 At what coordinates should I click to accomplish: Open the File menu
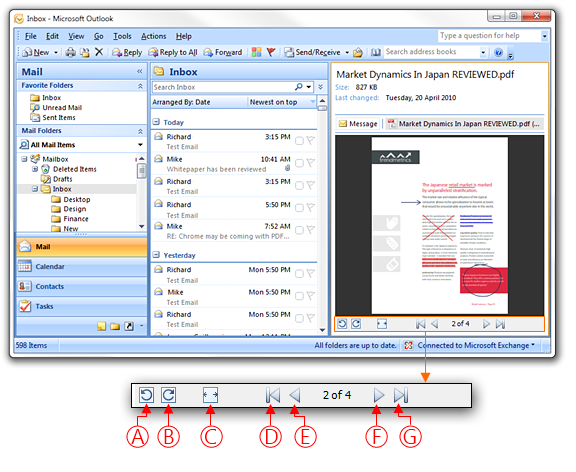tap(30, 36)
